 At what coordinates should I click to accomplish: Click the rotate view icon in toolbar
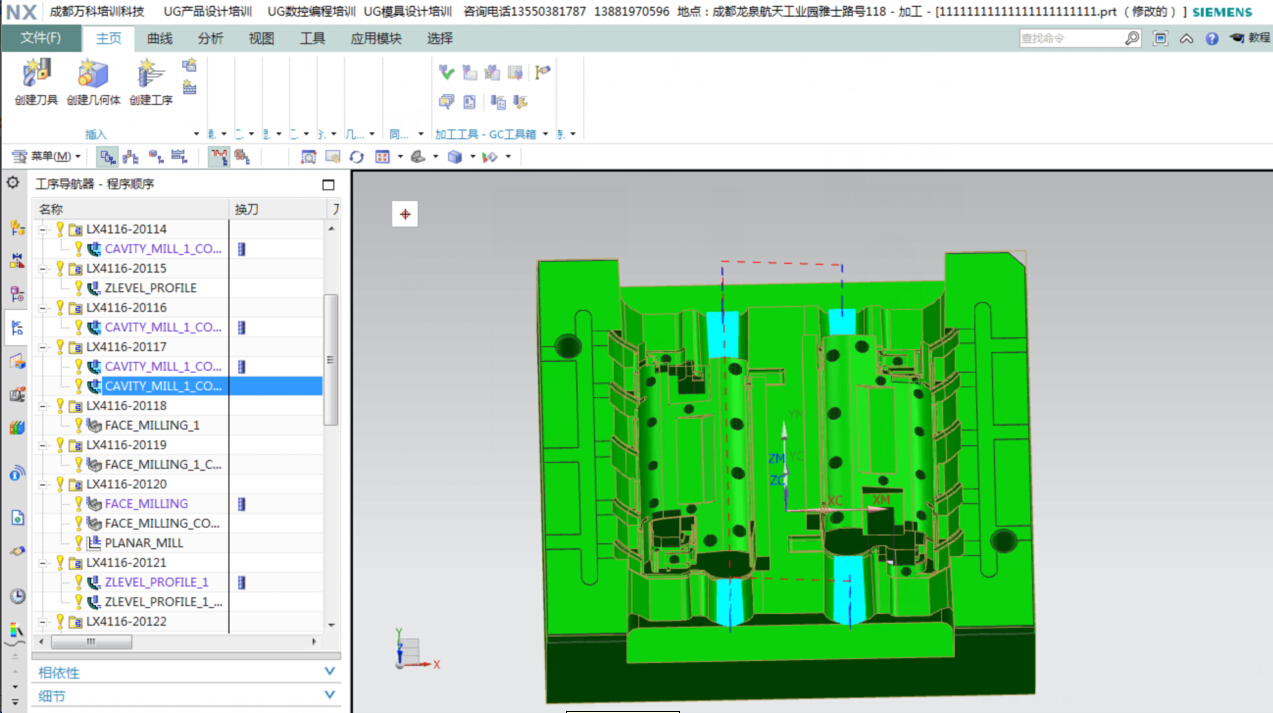(356, 157)
